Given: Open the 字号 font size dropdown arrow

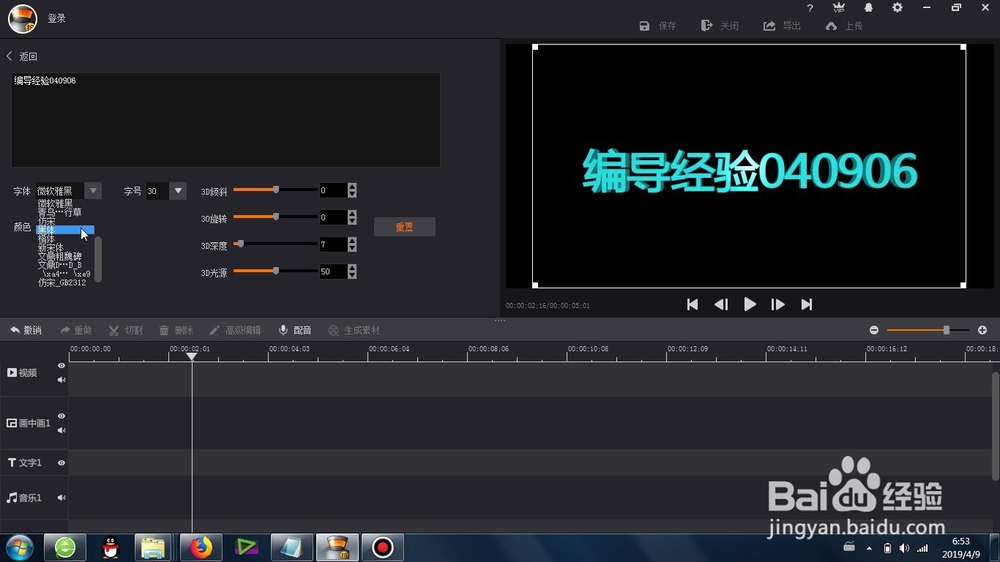Looking at the screenshot, I should (x=178, y=191).
